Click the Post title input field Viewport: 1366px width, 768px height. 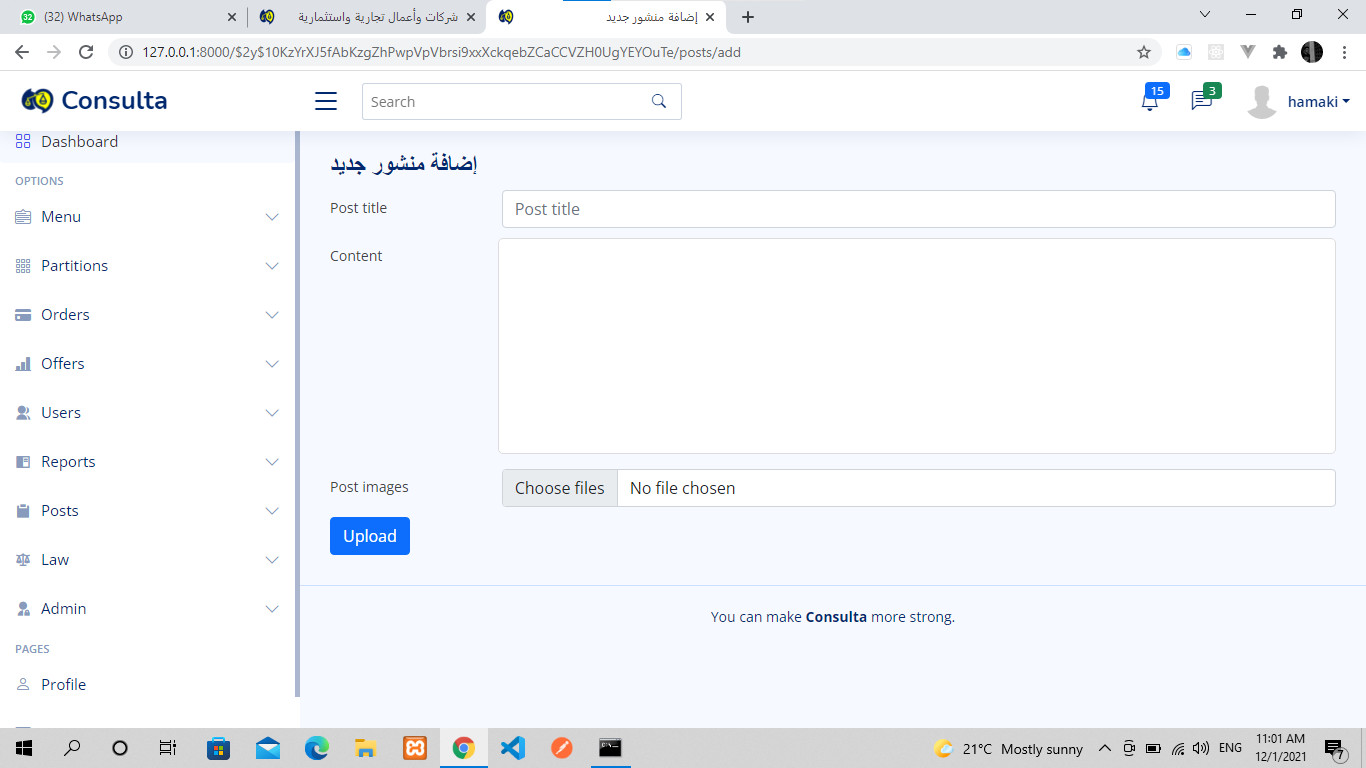point(918,209)
